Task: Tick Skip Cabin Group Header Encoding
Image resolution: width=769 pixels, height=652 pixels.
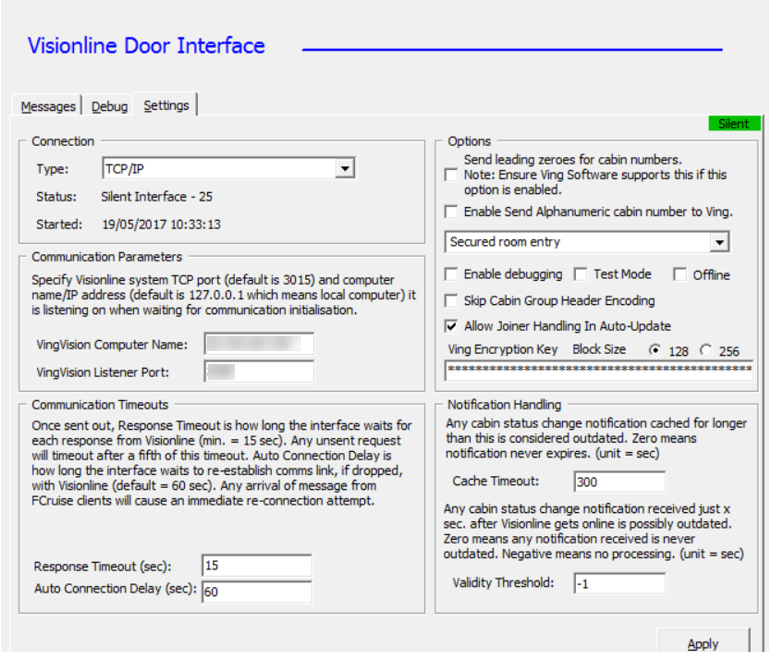Action: tap(451, 300)
